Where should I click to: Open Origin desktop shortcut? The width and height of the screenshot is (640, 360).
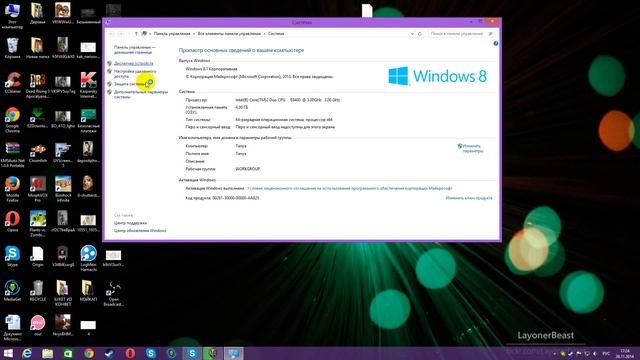(x=38, y=256)
